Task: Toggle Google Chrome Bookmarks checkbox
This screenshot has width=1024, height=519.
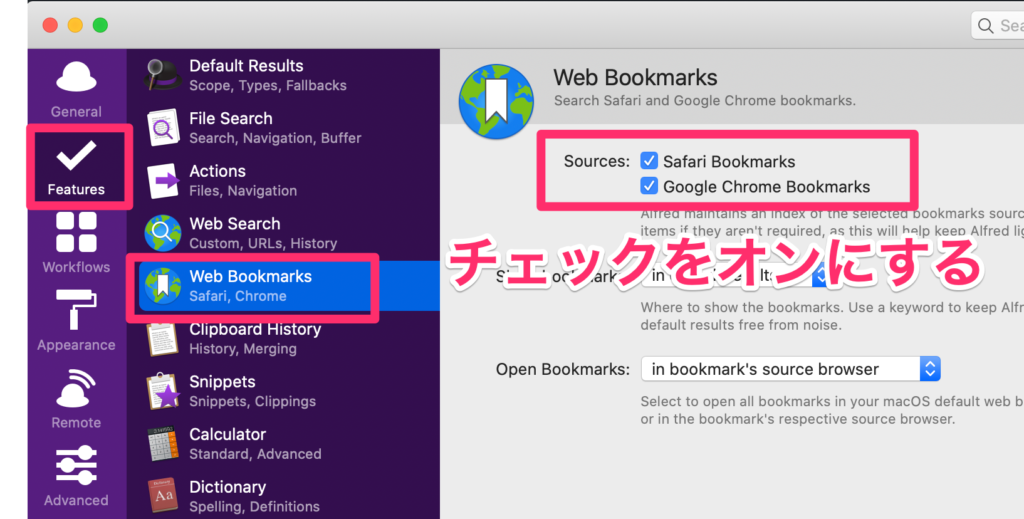Action: click(649, 186)
